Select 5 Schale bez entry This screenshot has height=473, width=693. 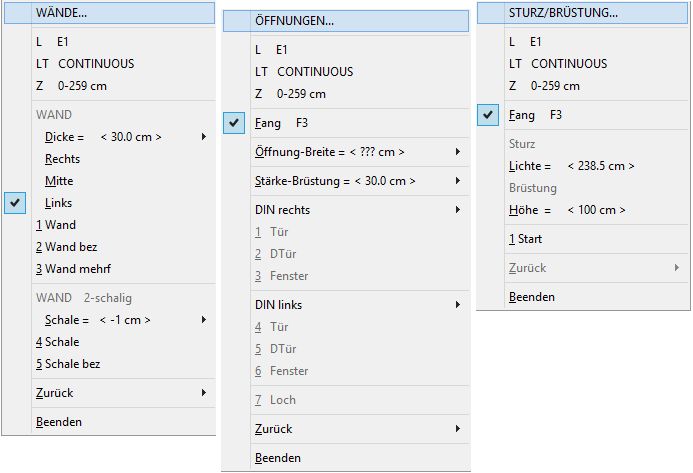click(68, 364)
